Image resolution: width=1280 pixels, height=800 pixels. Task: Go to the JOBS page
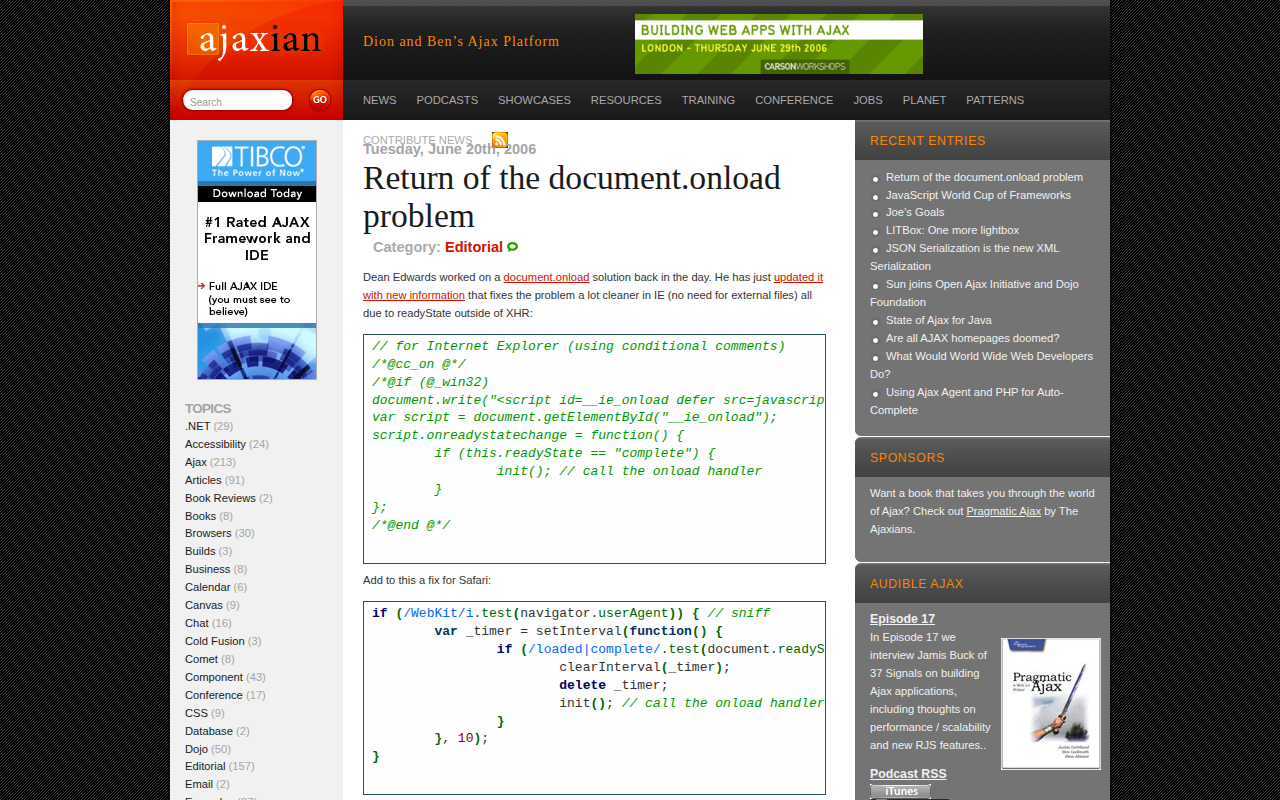tap(868, 100)
